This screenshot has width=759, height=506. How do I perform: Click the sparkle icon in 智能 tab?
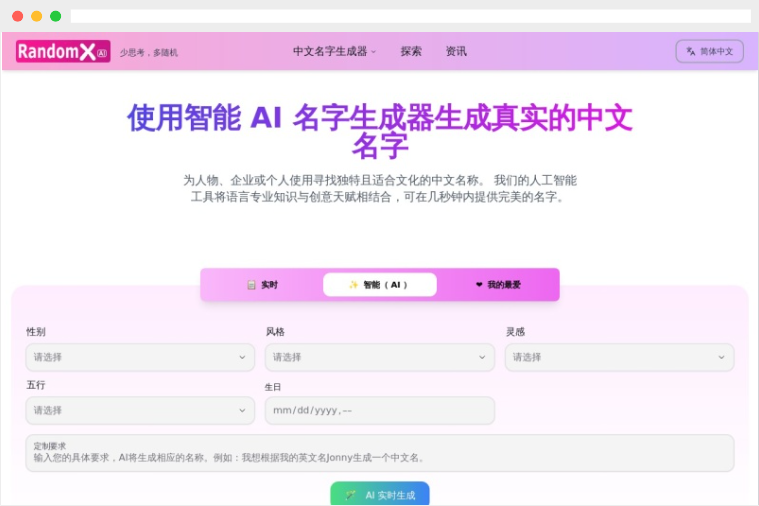(353, 285)
